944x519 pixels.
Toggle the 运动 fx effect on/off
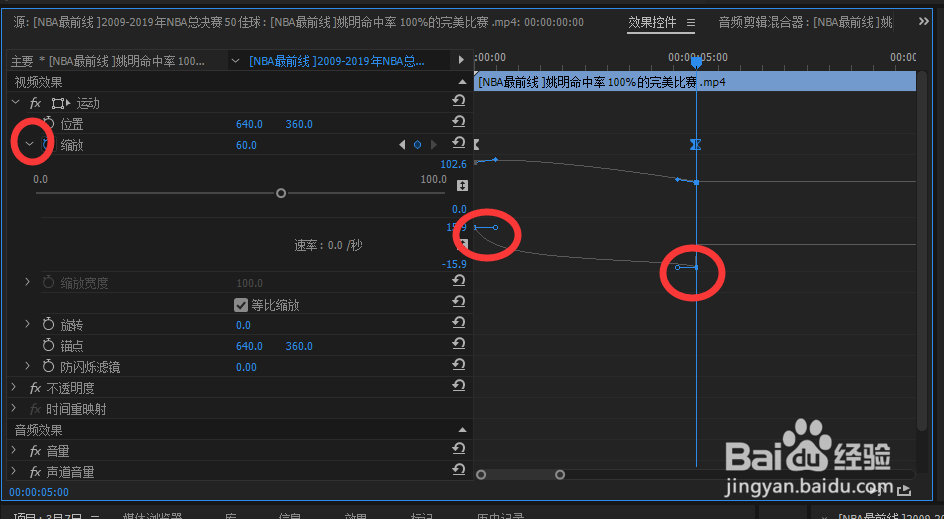point(36,104)
